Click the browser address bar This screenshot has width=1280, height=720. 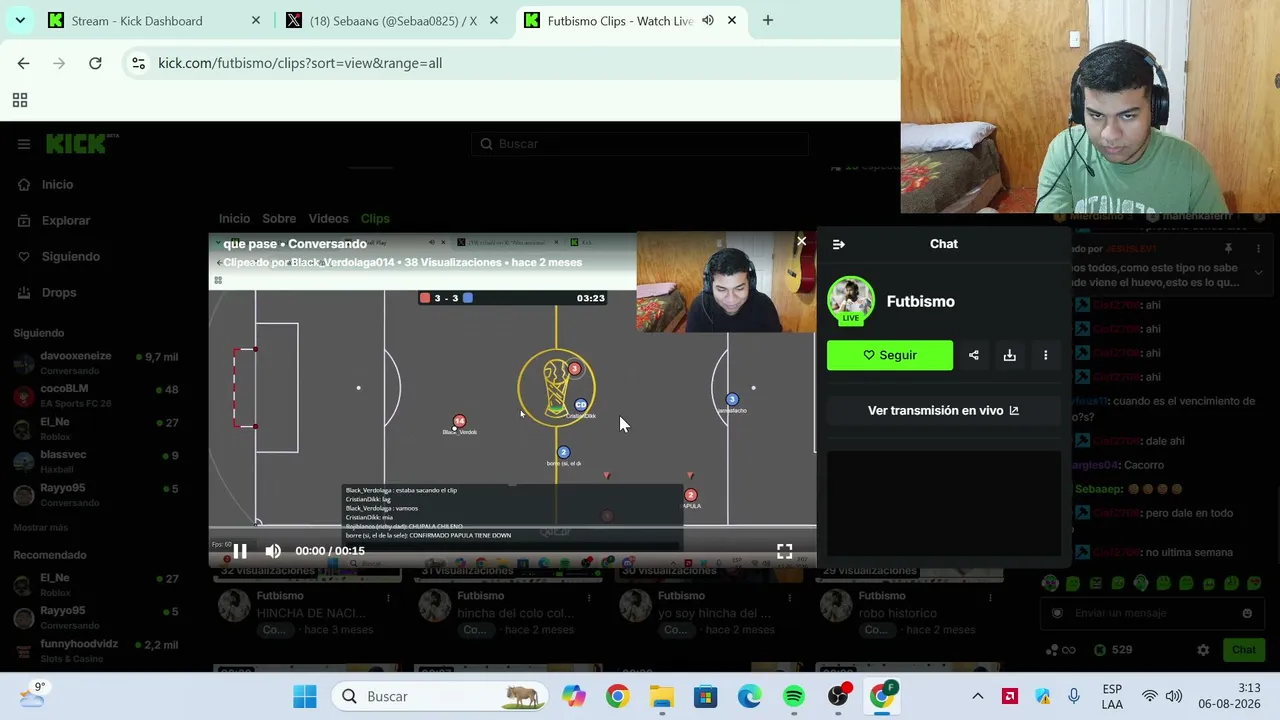510,63
